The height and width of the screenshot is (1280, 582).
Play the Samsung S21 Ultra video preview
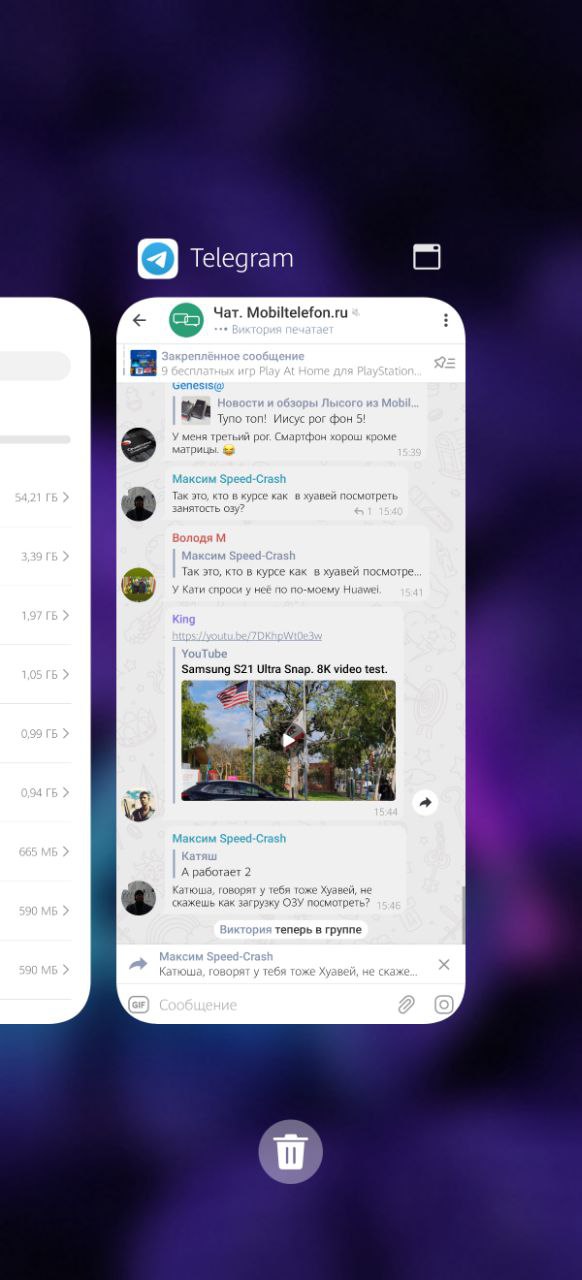coord(288,740)
